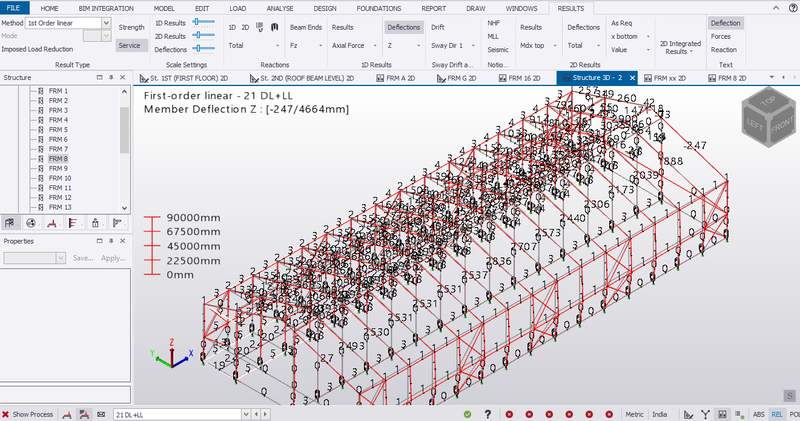800x421 pixels.
Task: Toggle Beam Ends reactions
Action: click(306, 27)
